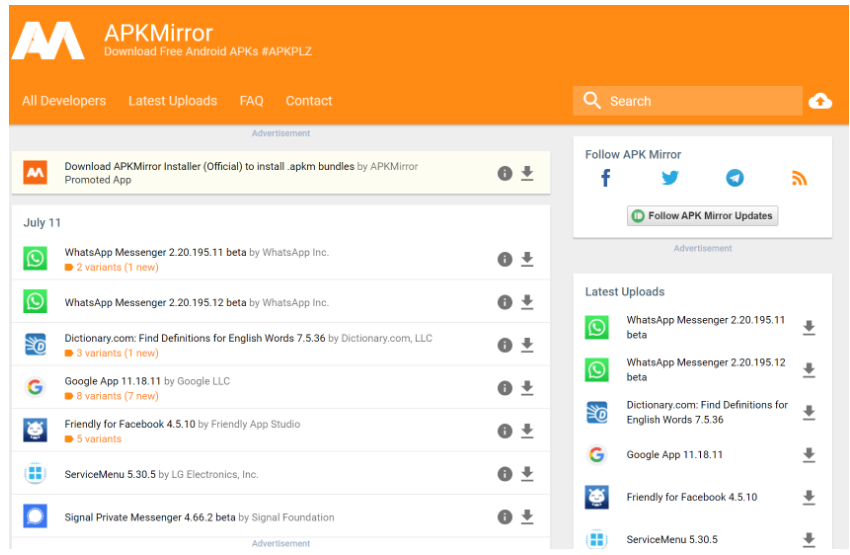Viewport: 850px width, 555px height.
Task: Show info for APKMirror Installer promoted app
Action: coord(505,173)
